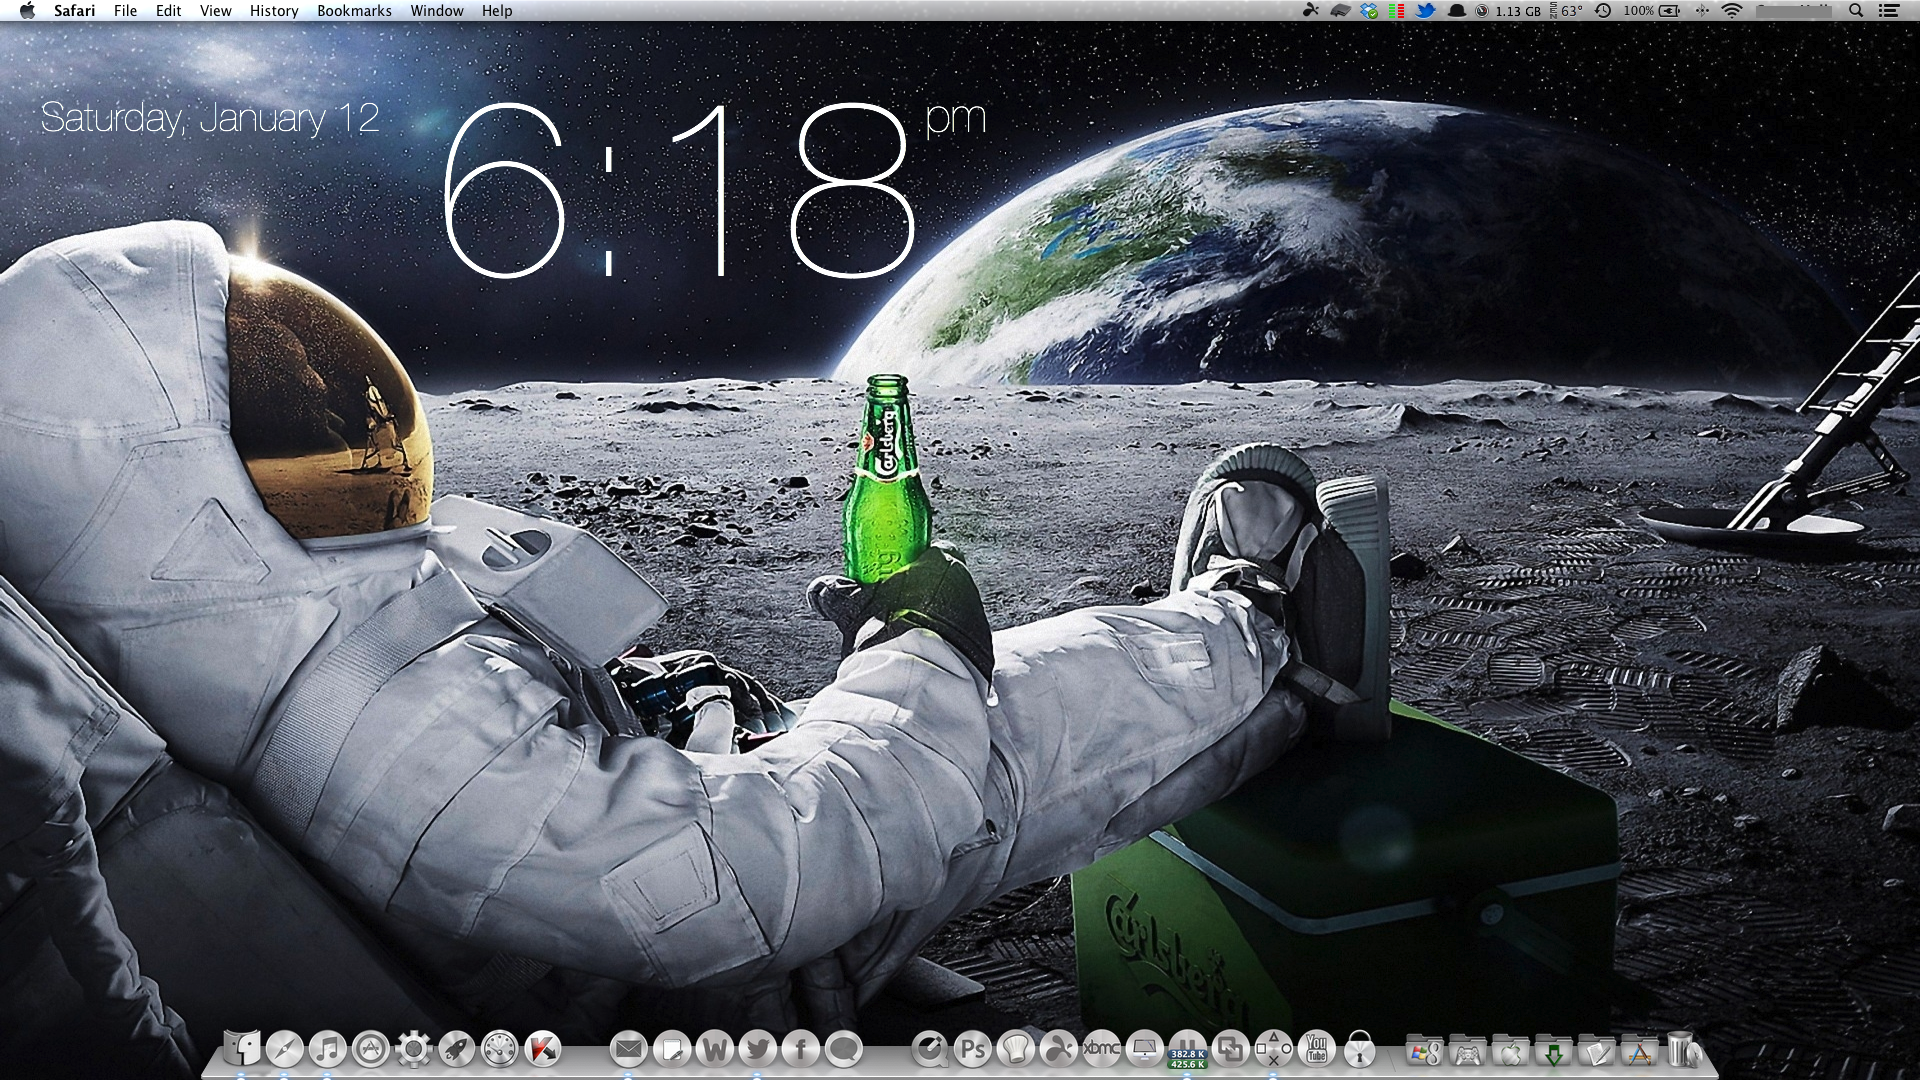
Task: Open battery 100% status menu
Action: click(x=1652, y=11)
